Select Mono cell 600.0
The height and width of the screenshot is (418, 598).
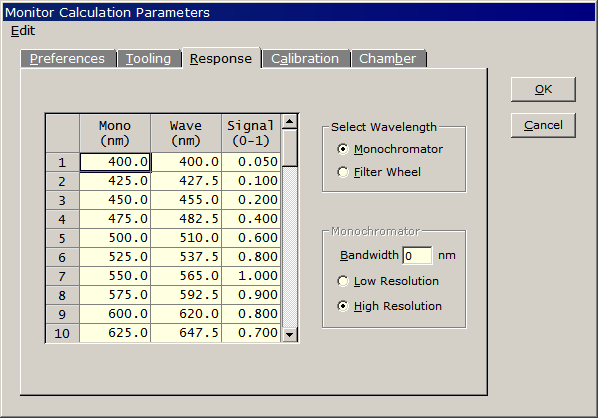click(115, 314)
